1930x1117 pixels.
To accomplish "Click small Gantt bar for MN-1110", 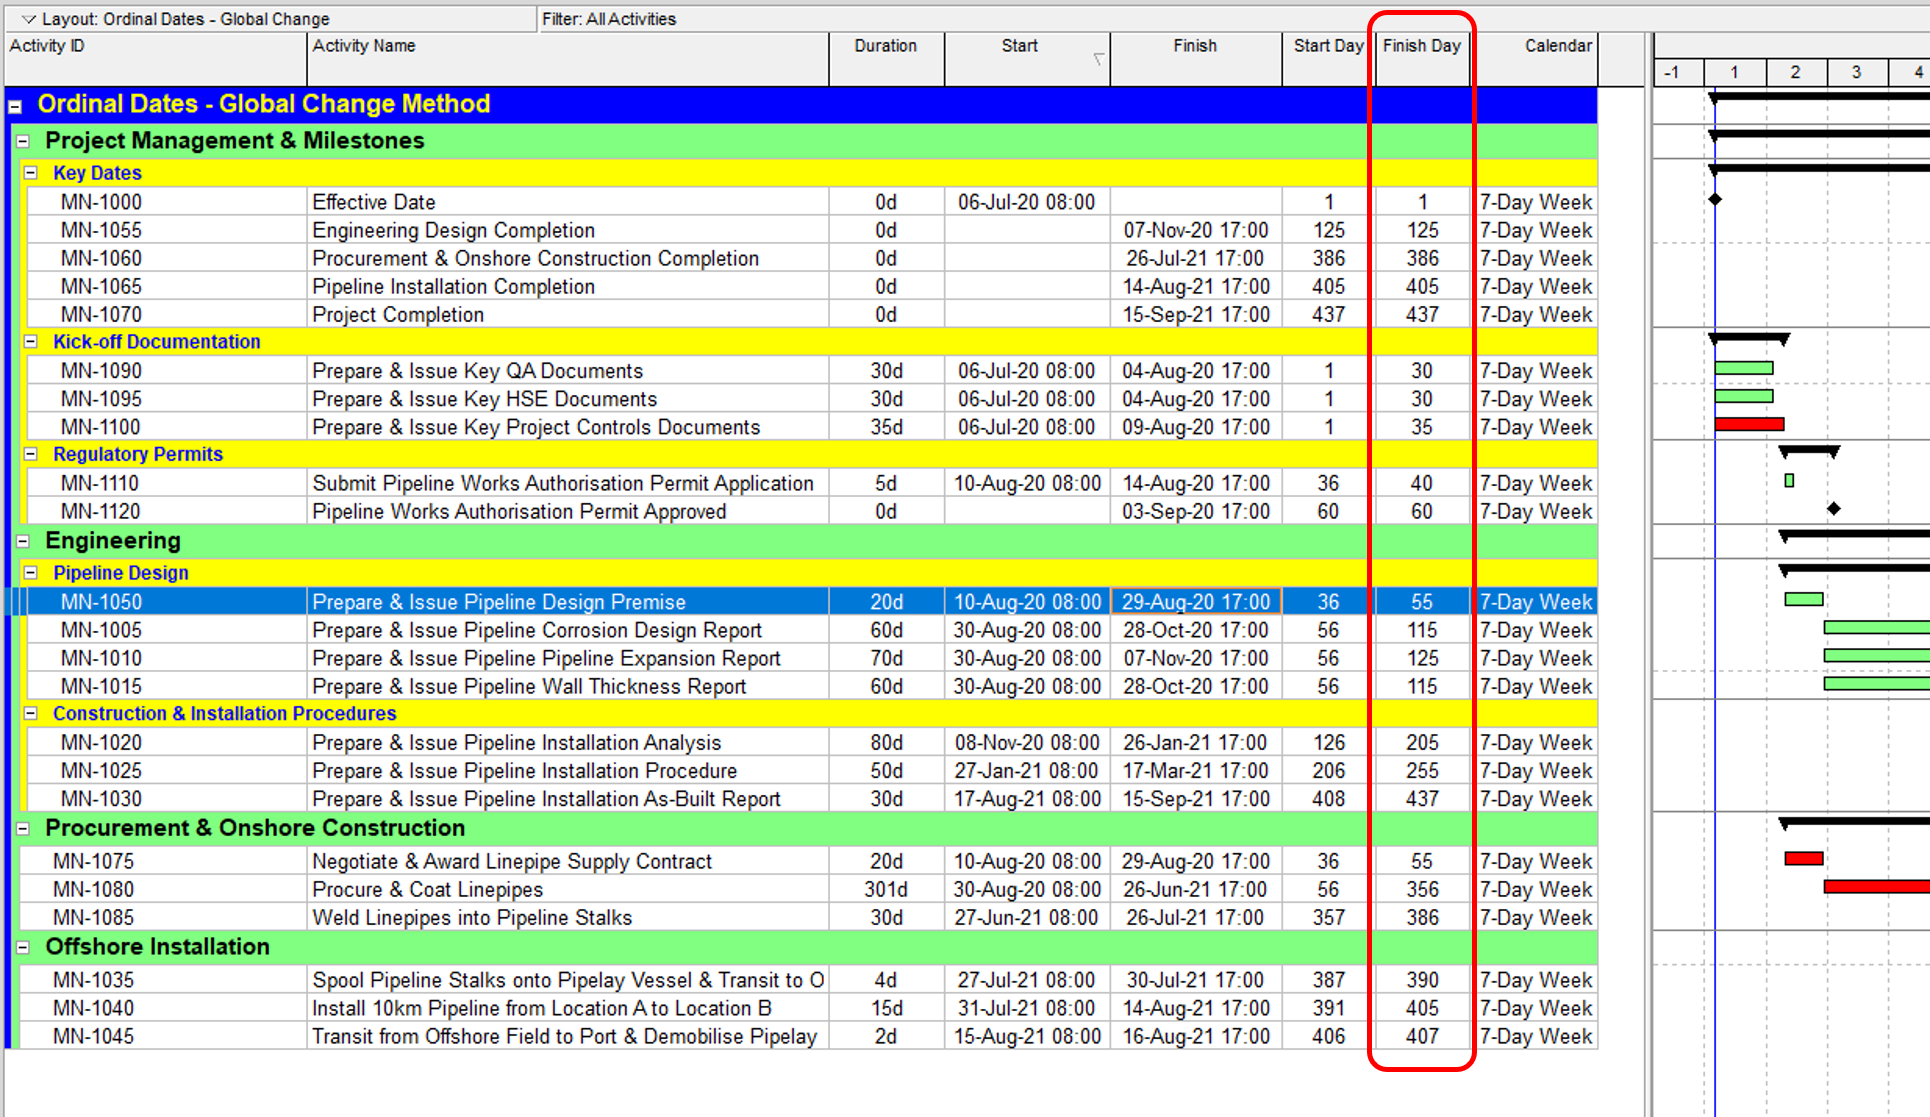I will tap(1790, 481).
